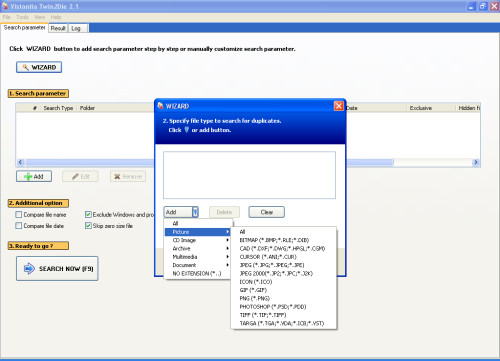Click the Delete button in the wizard
This screenshot has width=500, height=361.
tap(224, 212)
